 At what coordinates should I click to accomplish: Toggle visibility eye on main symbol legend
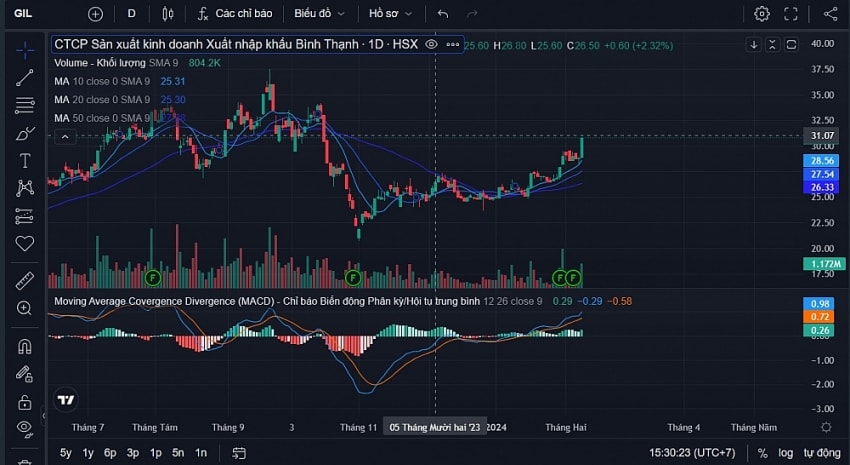point(432,44)
